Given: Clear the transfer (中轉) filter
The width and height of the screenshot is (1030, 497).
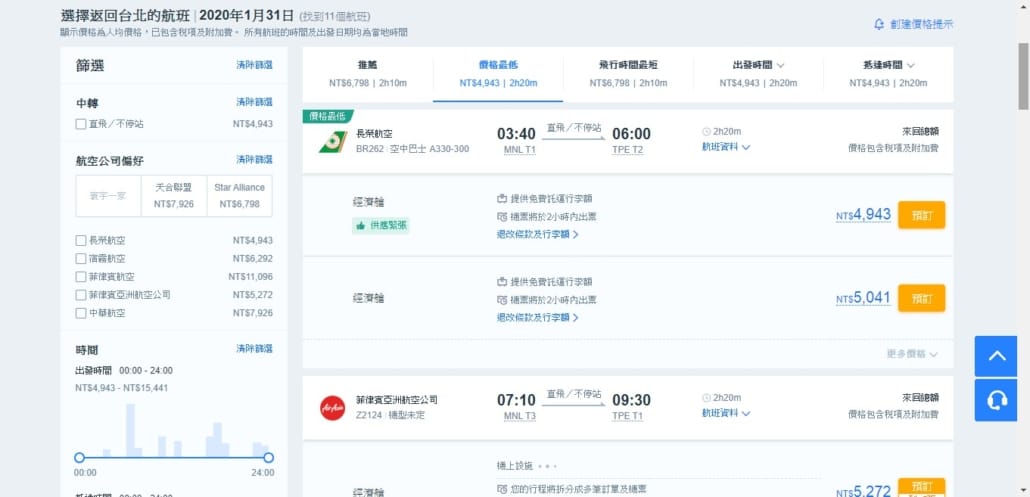Looking at the screenshot, I should tap(254, 102).
